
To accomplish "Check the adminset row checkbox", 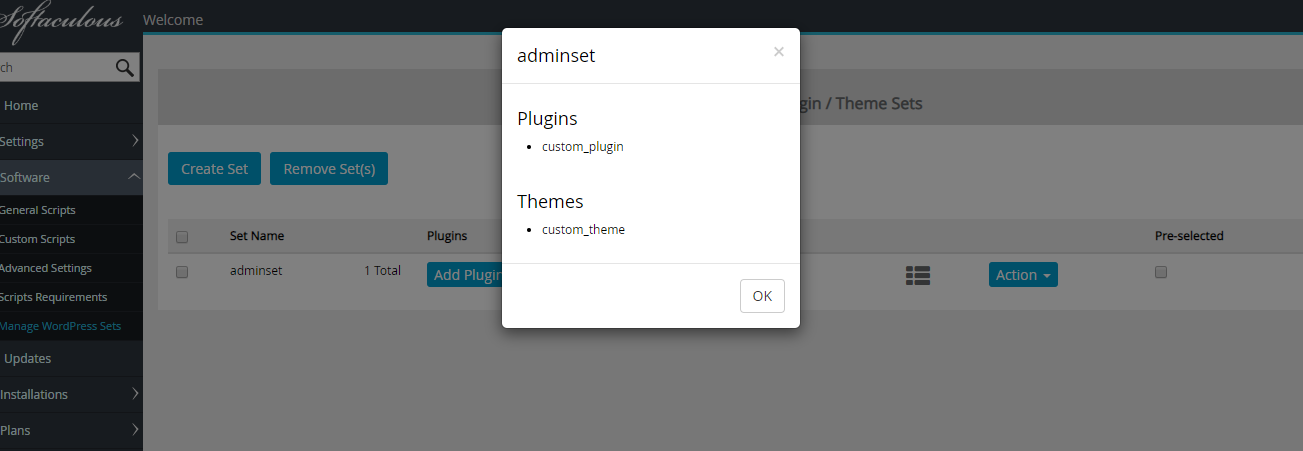I will pos(182,272).
